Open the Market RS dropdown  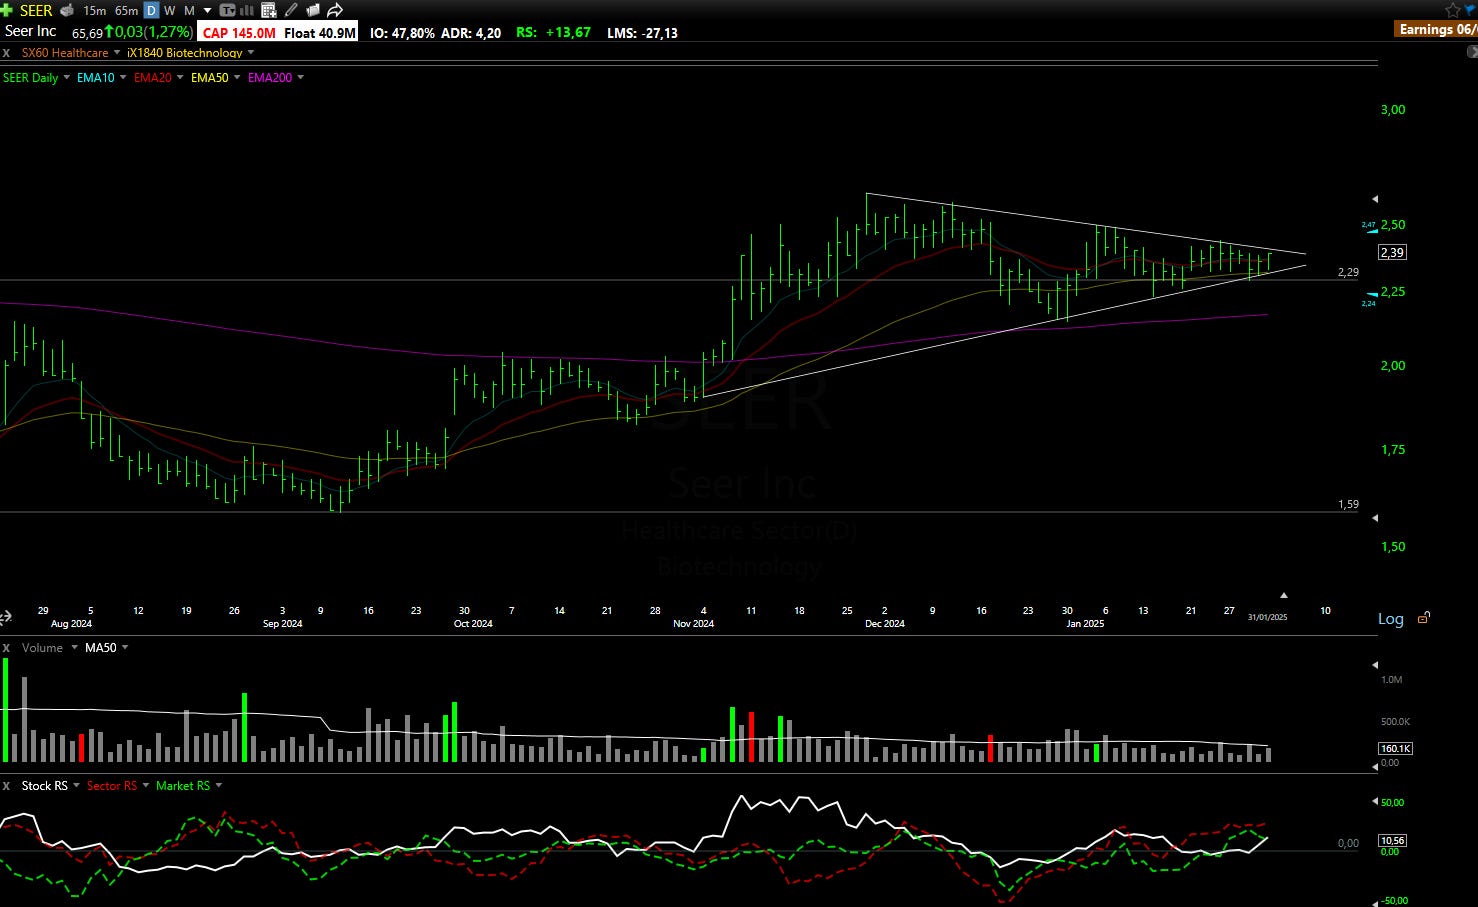point(219,786)
